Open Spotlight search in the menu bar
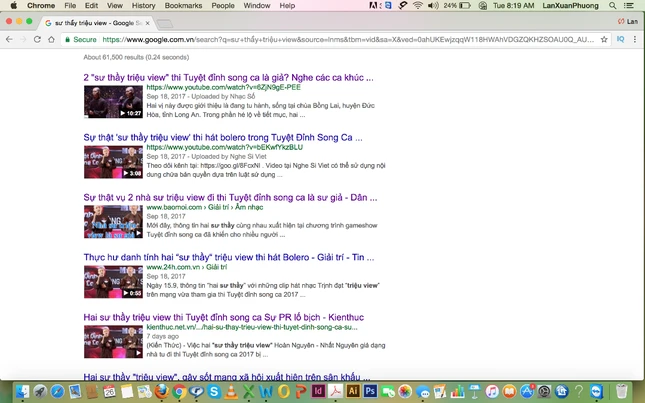This screenshot has height=403, width=645. pos(613,6)
